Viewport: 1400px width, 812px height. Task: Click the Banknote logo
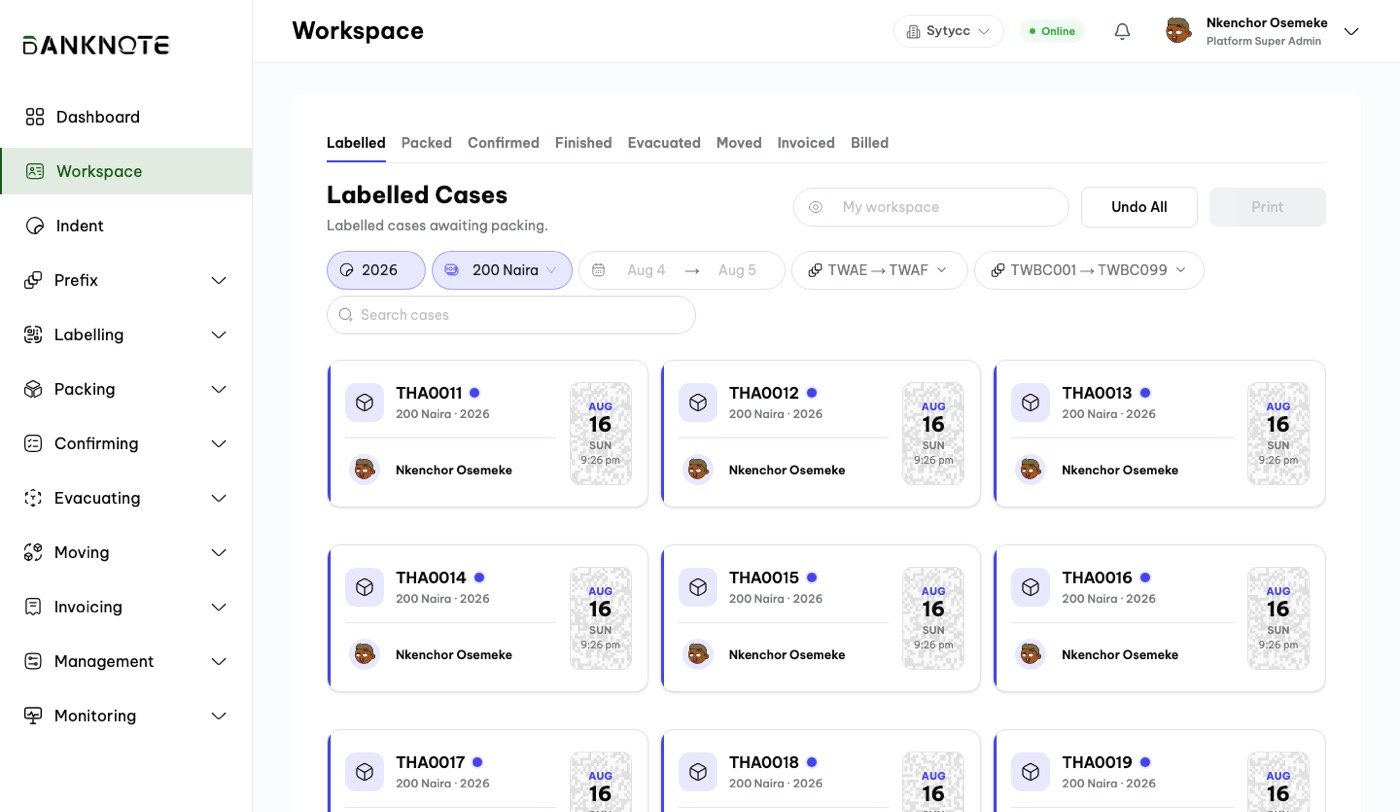pyautogui.click(x=96, y=45)
